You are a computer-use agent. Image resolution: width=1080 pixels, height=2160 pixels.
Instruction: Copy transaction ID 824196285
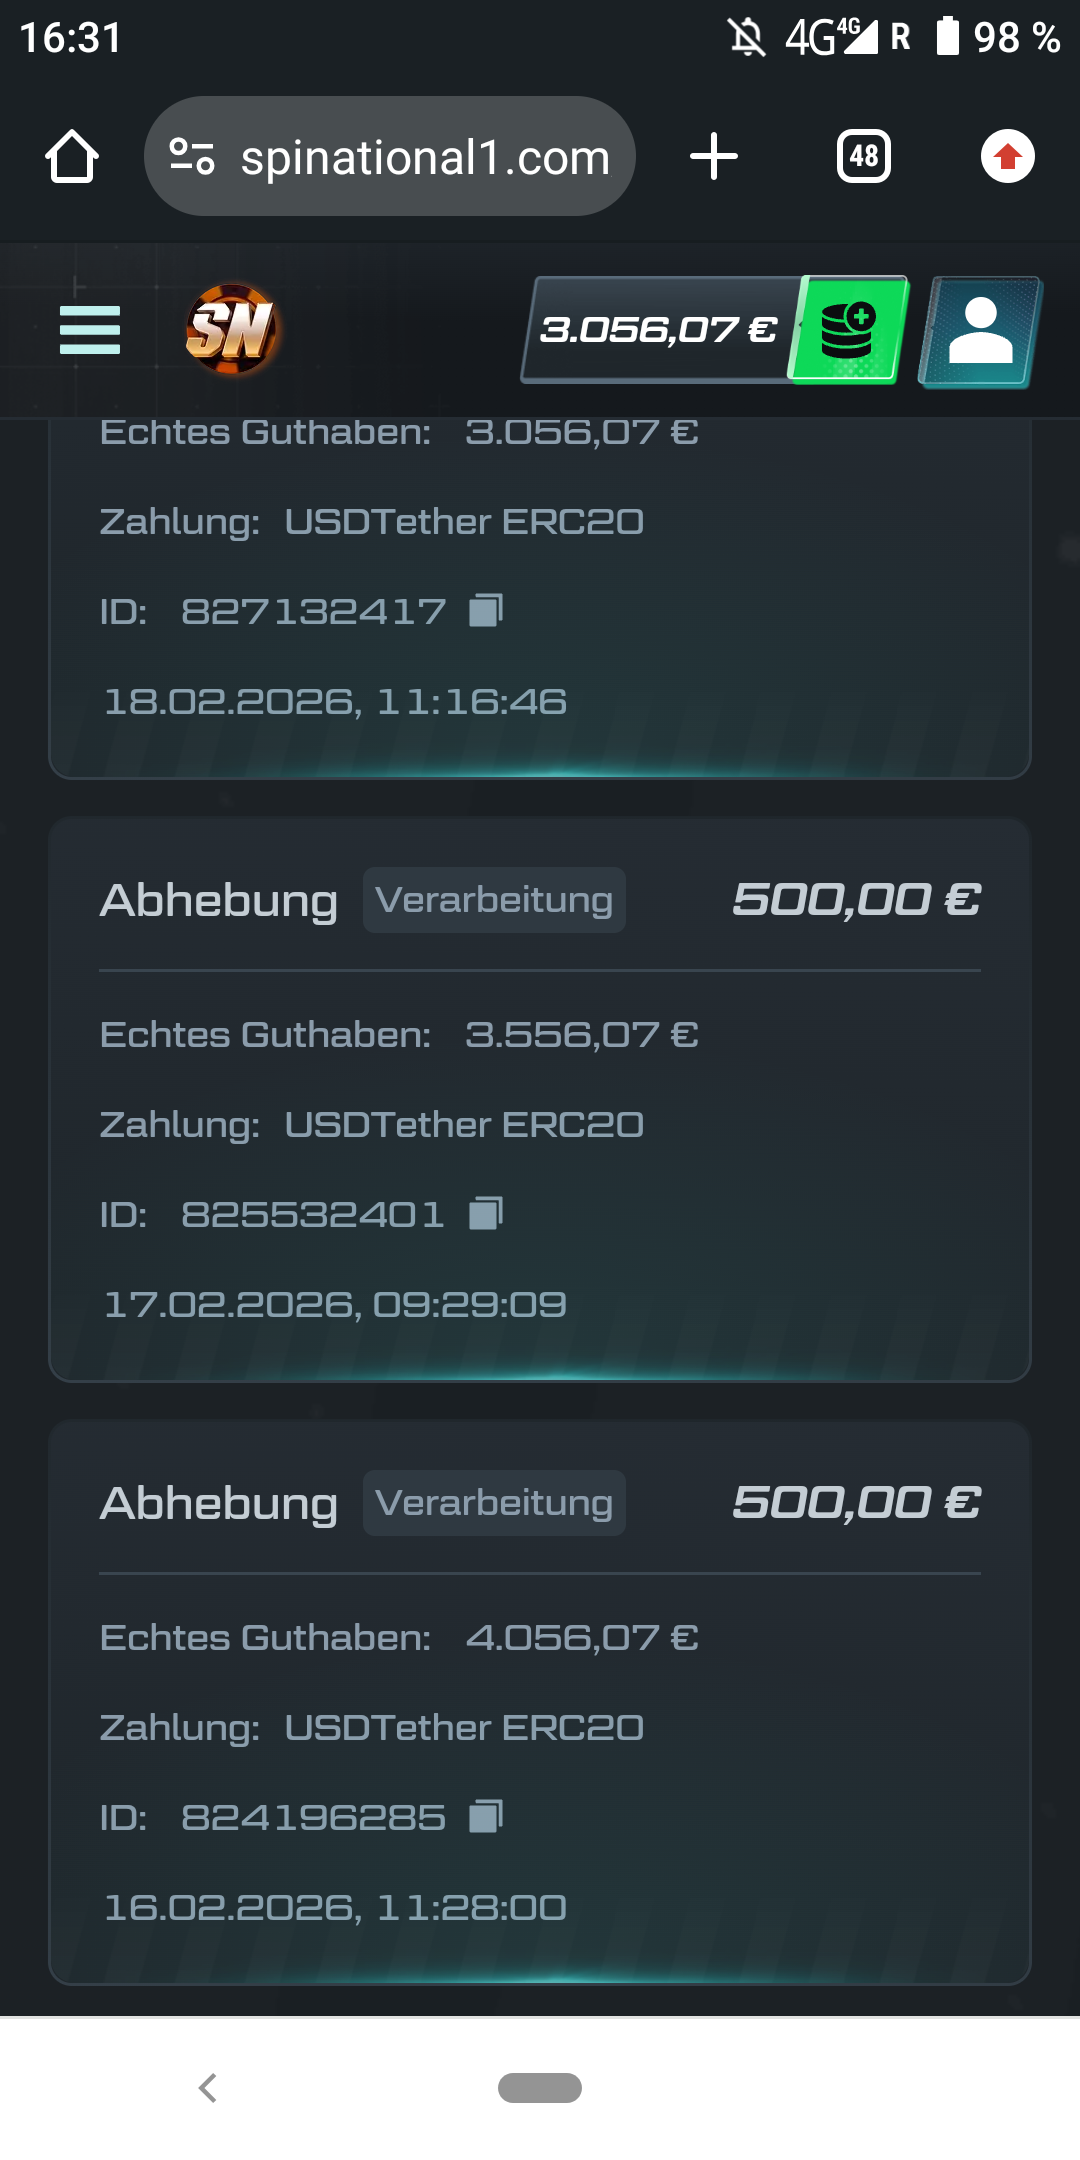486,1816
